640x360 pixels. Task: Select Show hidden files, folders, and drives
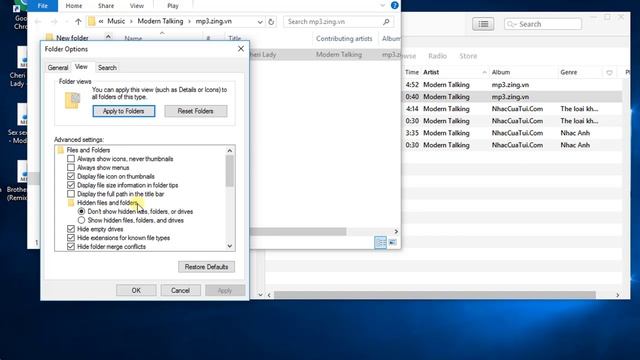[x=81, y=220]
